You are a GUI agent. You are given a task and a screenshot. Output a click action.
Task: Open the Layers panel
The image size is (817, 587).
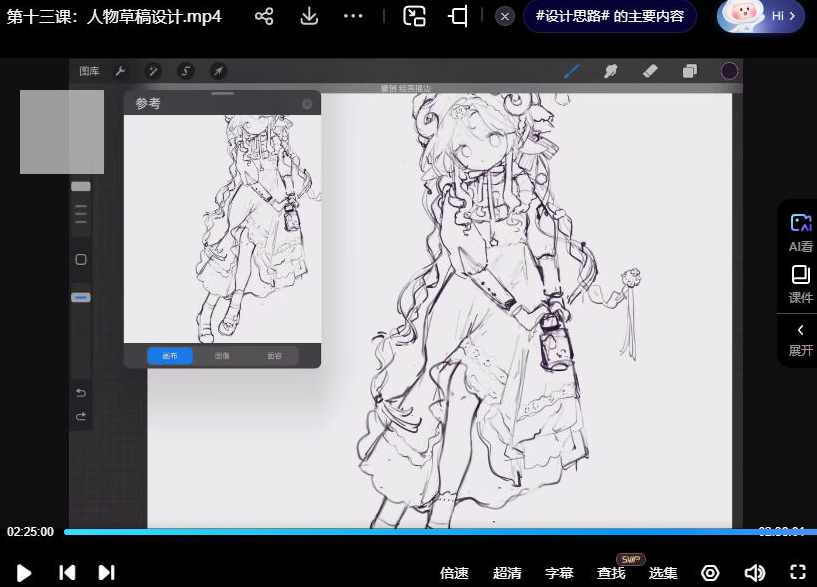688,71
